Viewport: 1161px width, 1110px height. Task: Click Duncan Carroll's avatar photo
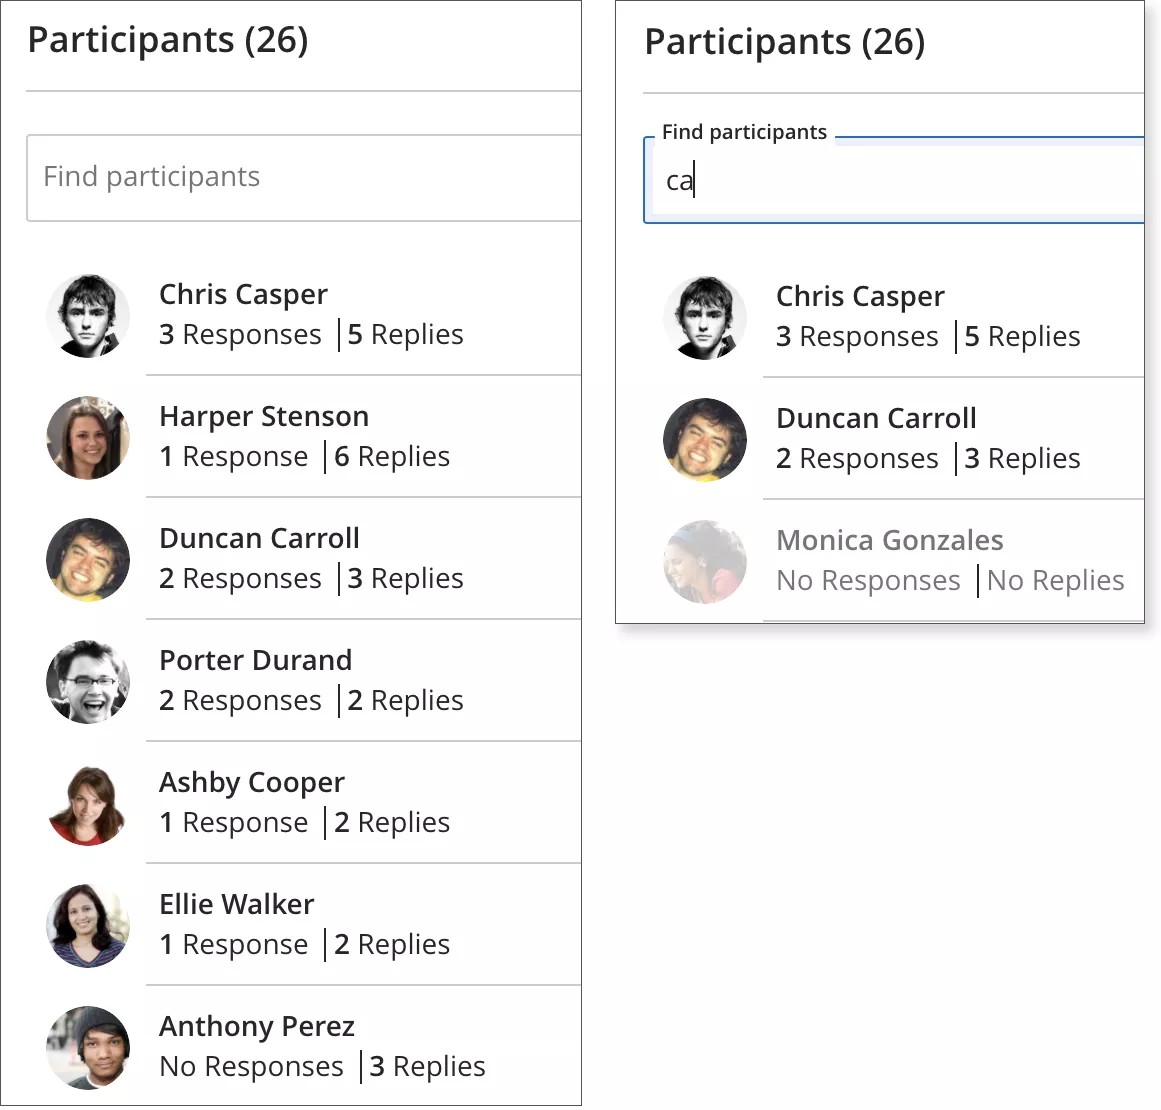(88, 559)
